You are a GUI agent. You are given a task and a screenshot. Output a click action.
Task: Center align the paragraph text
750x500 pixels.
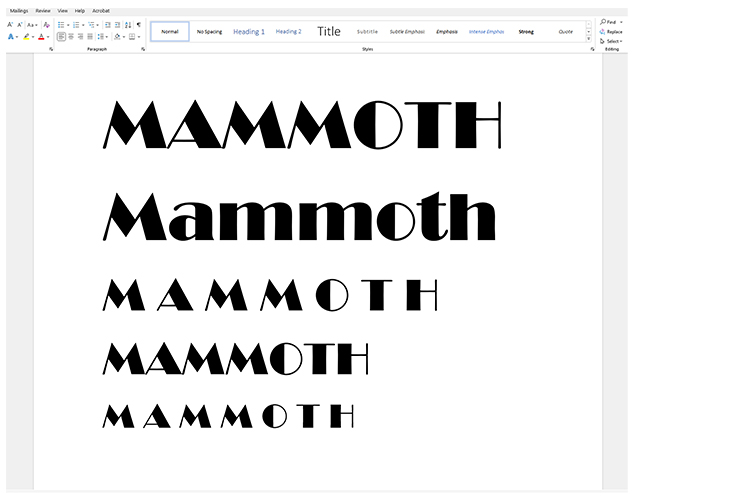[71, 37]
